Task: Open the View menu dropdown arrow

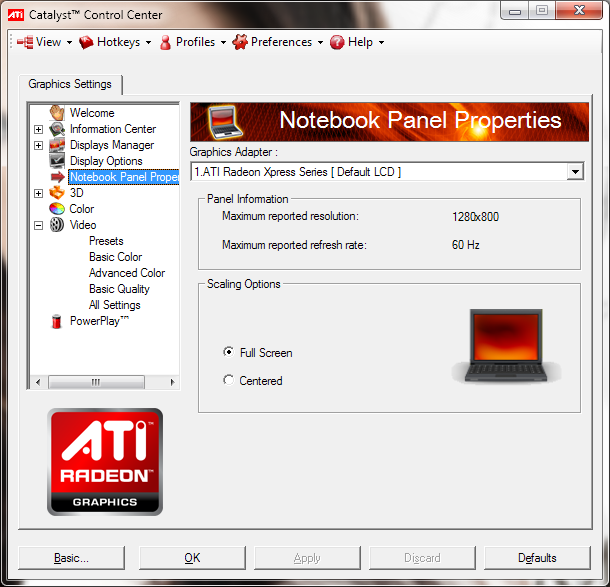Action: (69, 42)
